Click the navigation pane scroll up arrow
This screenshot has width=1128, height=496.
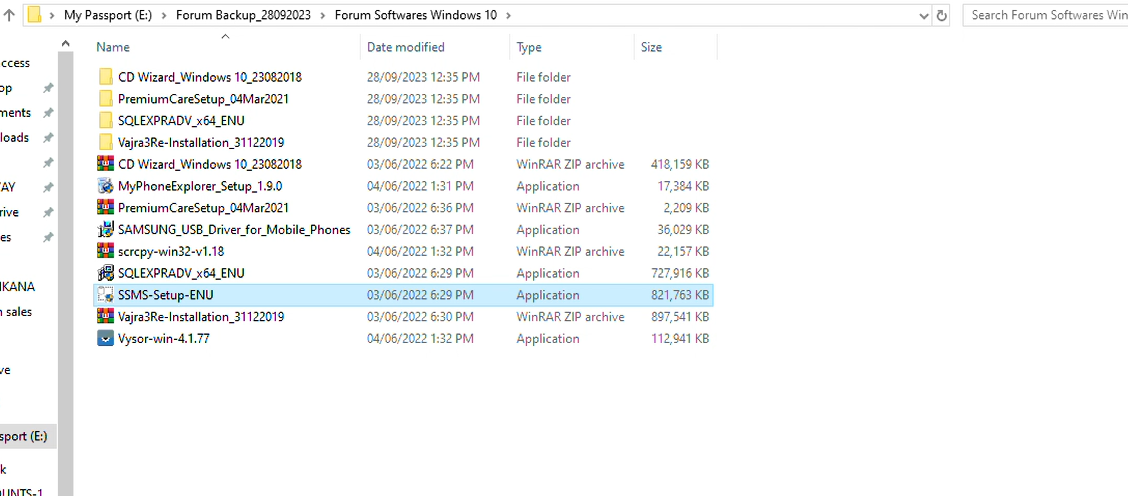coord(65,43)
